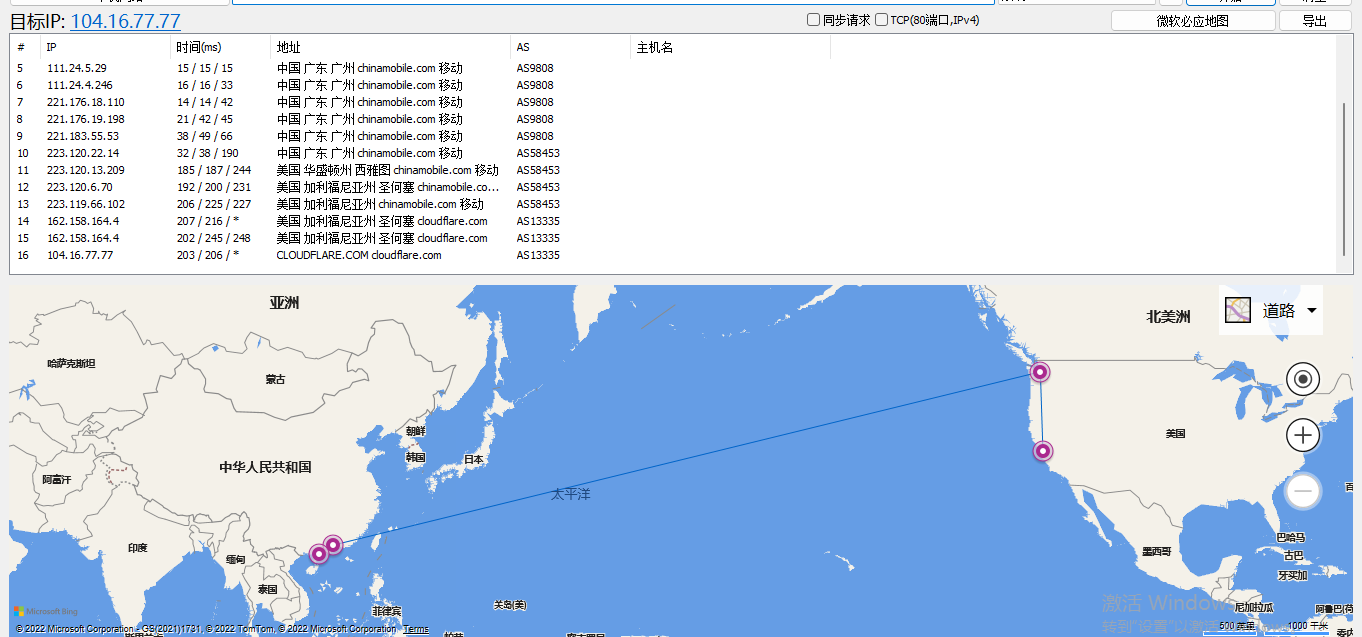Click the road map style thumbnail icon

click(x=1238, y=310)
